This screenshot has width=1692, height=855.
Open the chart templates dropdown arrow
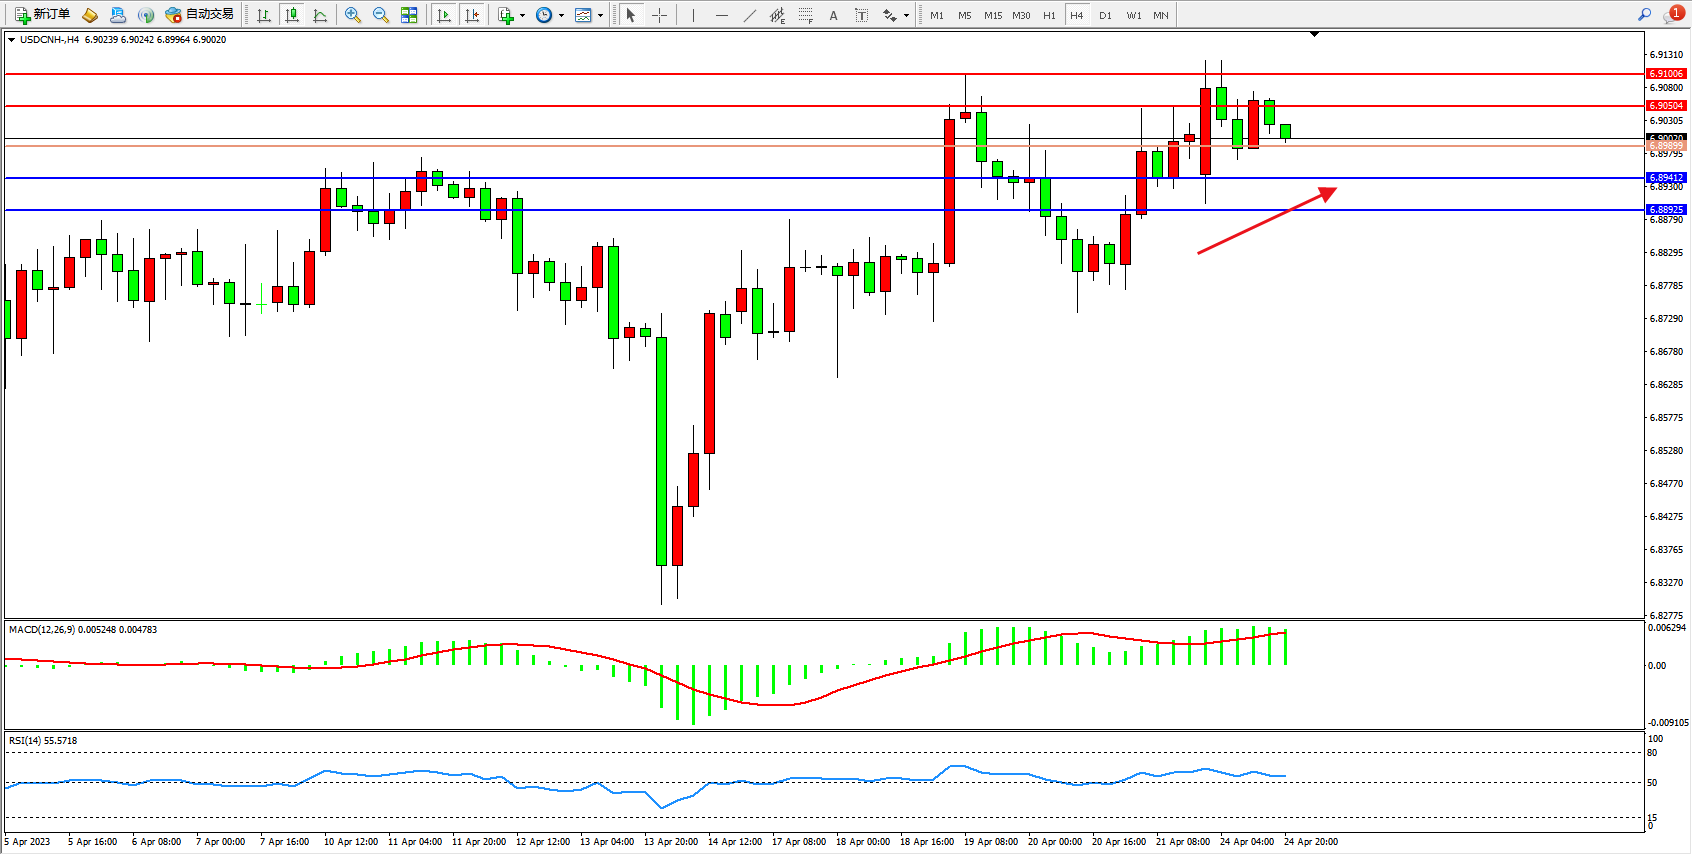[x=600, y=15]
